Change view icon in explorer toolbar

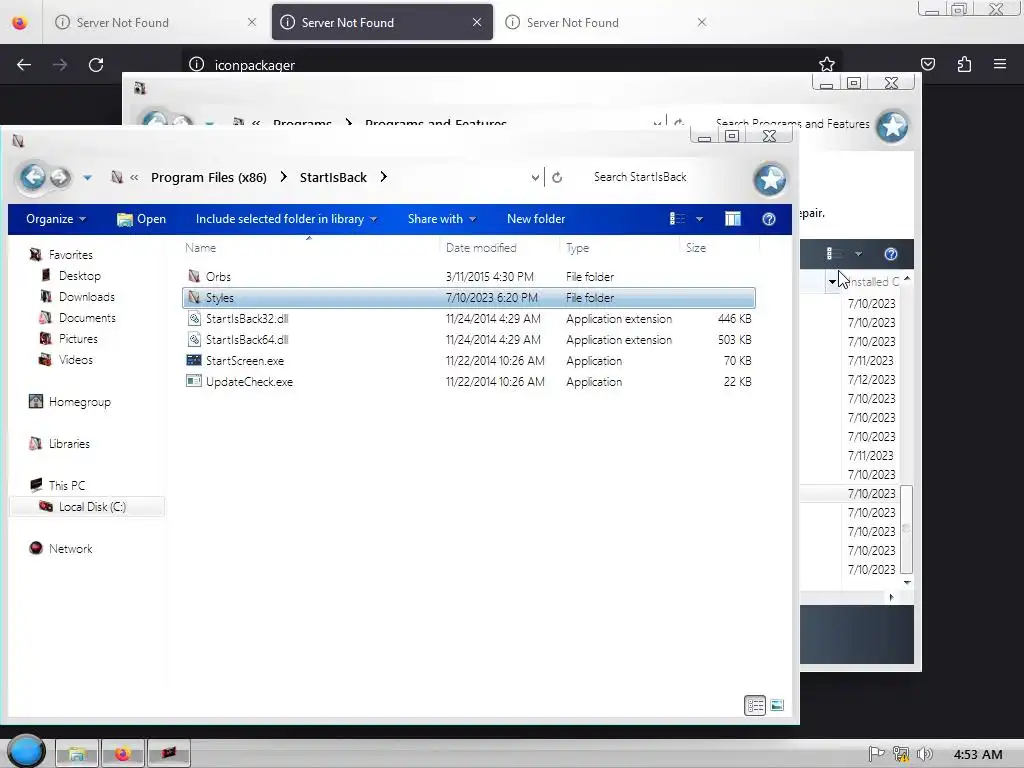tap(677, 219)
